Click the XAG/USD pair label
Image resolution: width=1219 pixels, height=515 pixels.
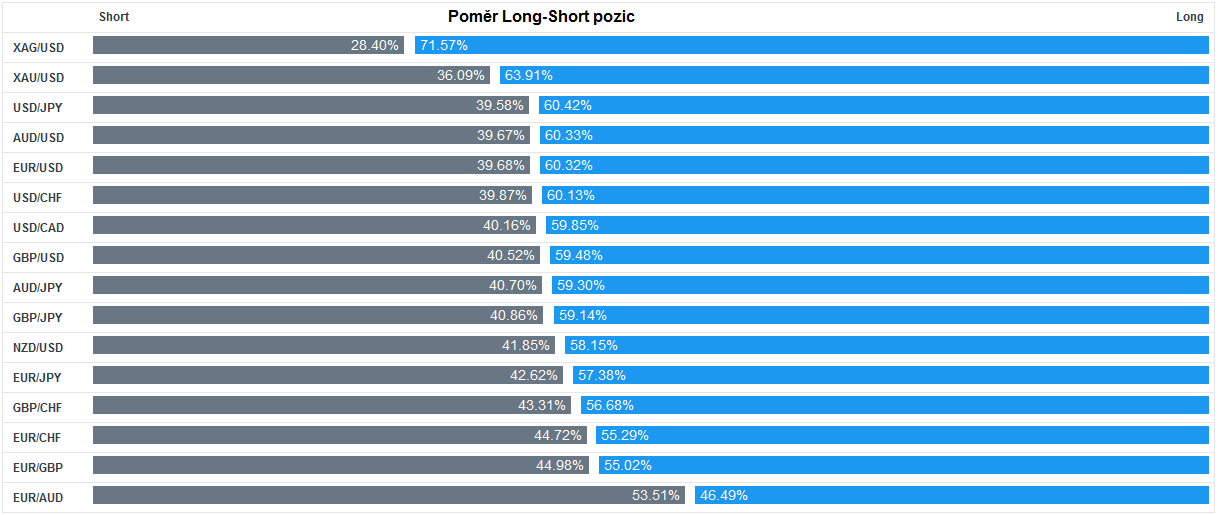[38, 47]
